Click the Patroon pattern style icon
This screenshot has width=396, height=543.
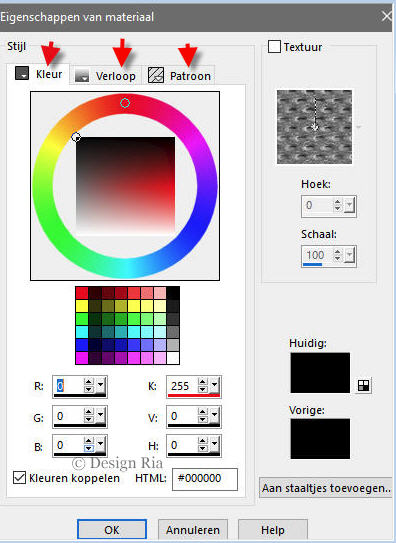pos(156,75)
